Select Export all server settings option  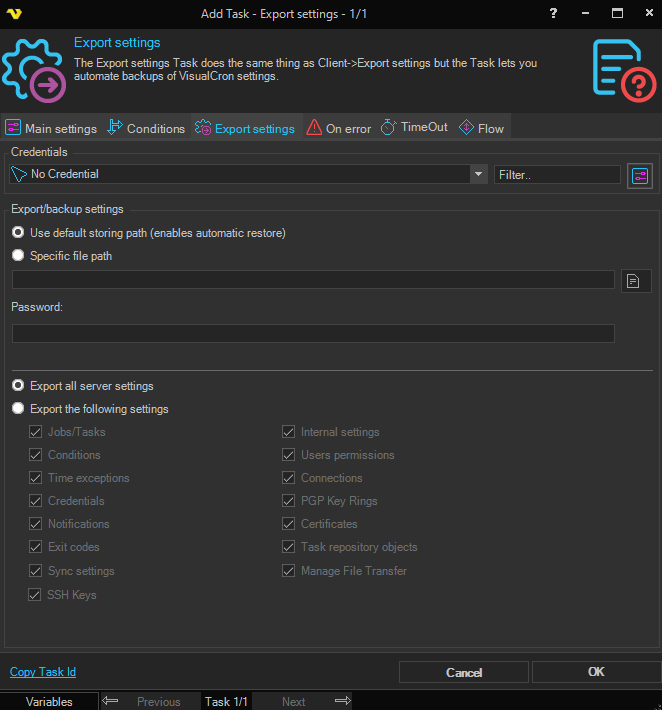pos(18,386)
